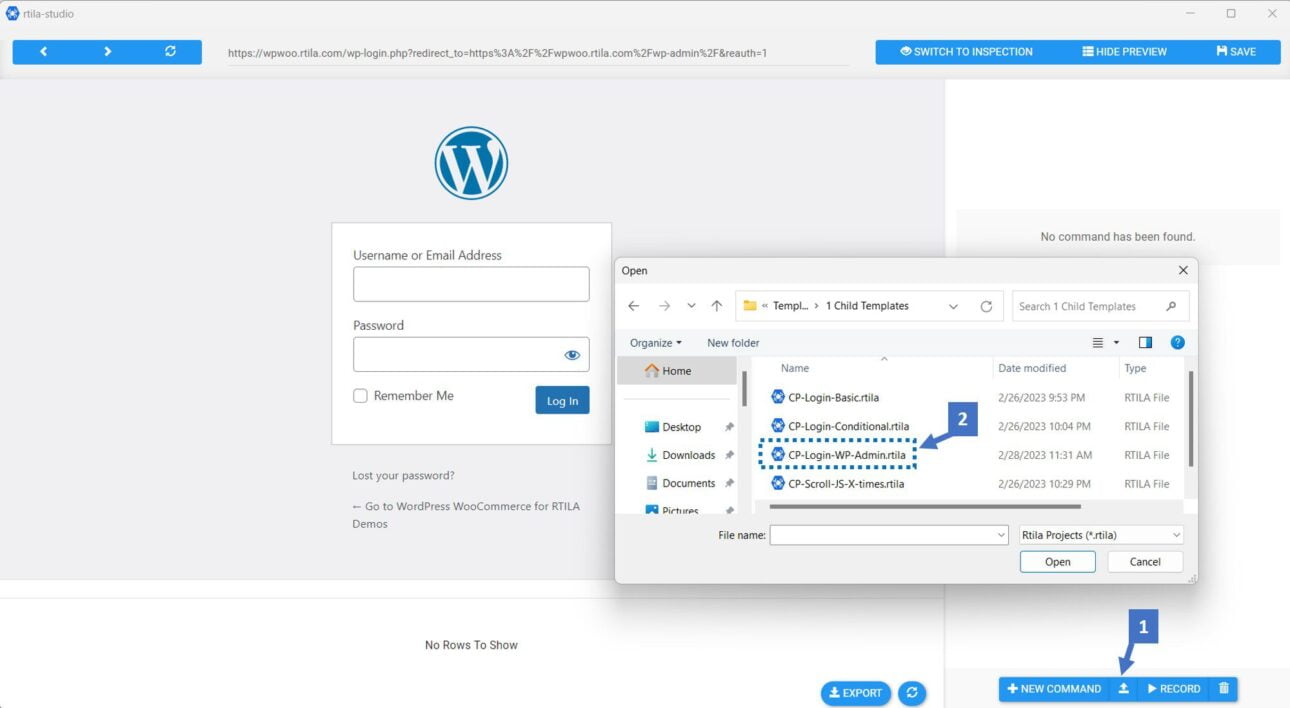Open help via the dialog question mark icon

click(1177, 342)
